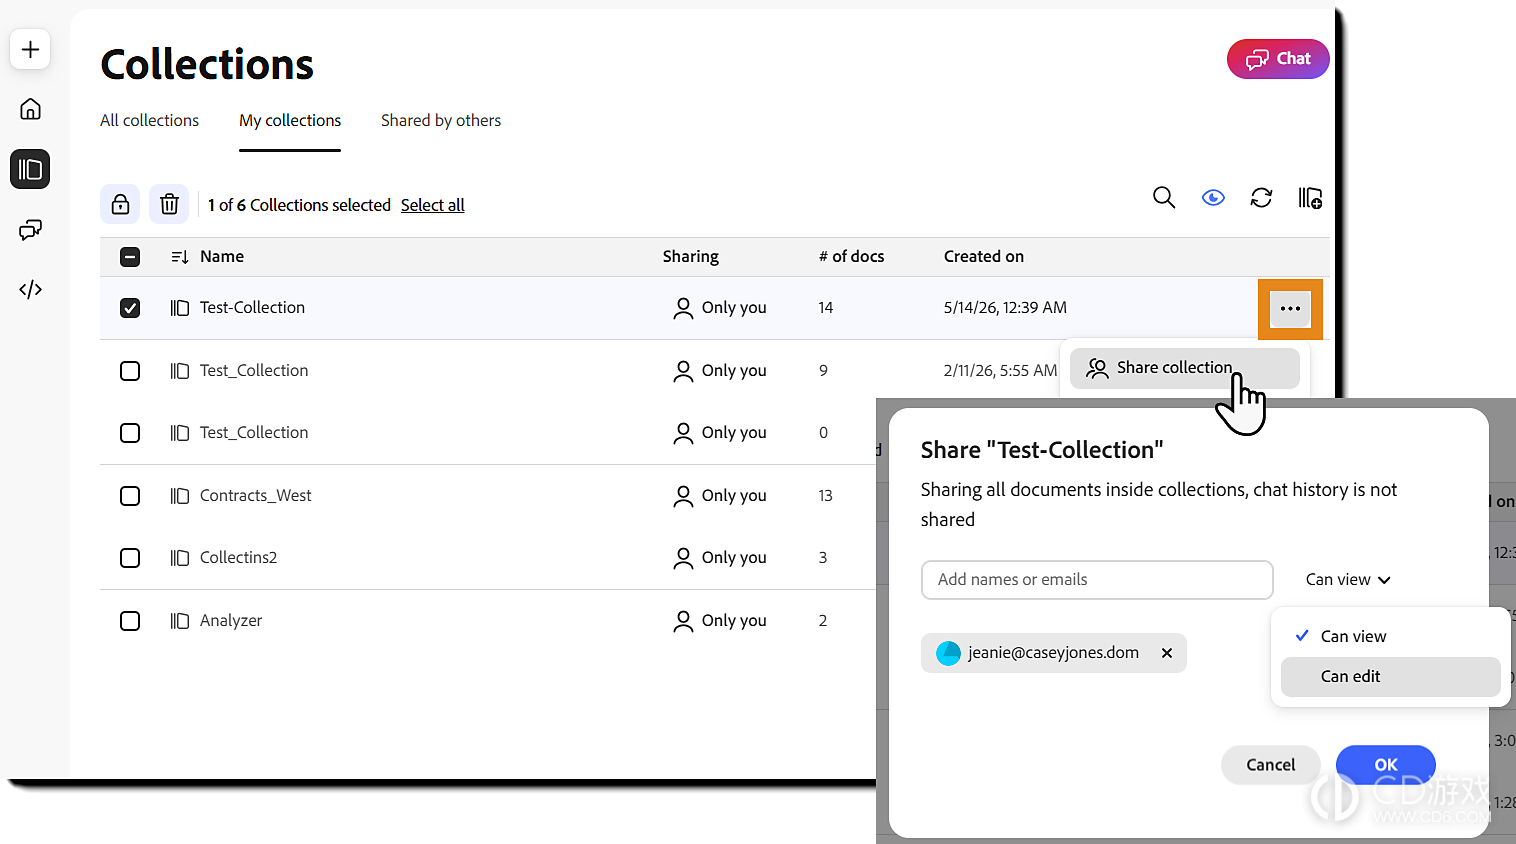Cancel the share dialog
The width and height of the screenshot is (1516, 844).
[x=1270, y=765]
